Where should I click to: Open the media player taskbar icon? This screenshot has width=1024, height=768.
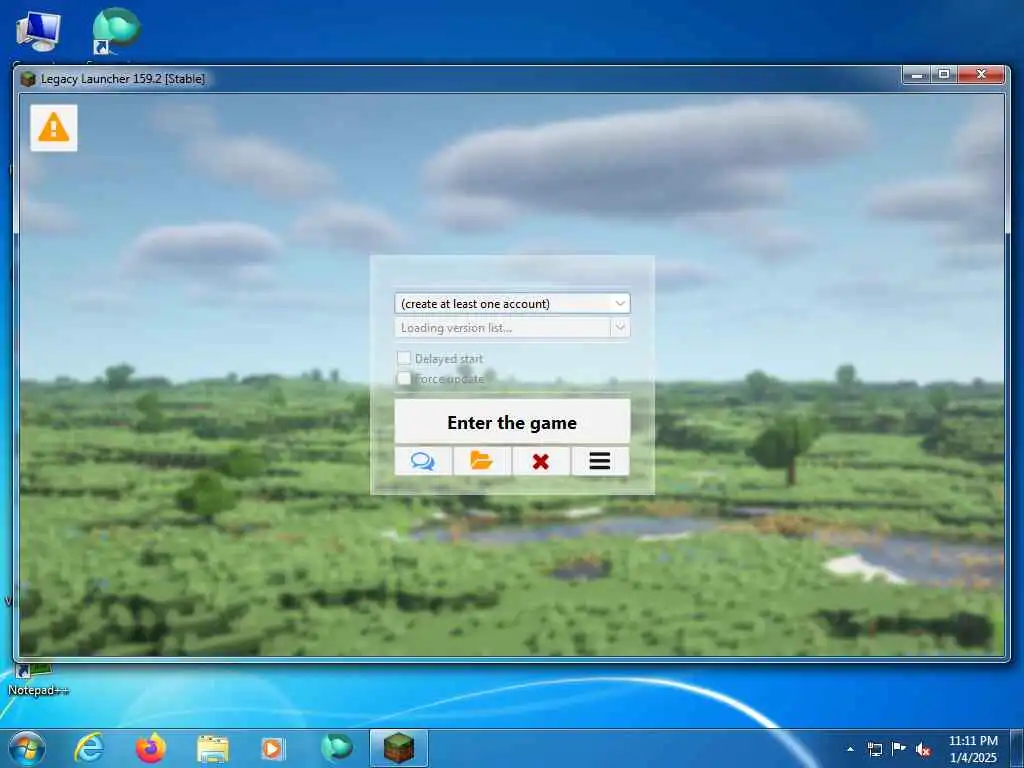[272, 749]
